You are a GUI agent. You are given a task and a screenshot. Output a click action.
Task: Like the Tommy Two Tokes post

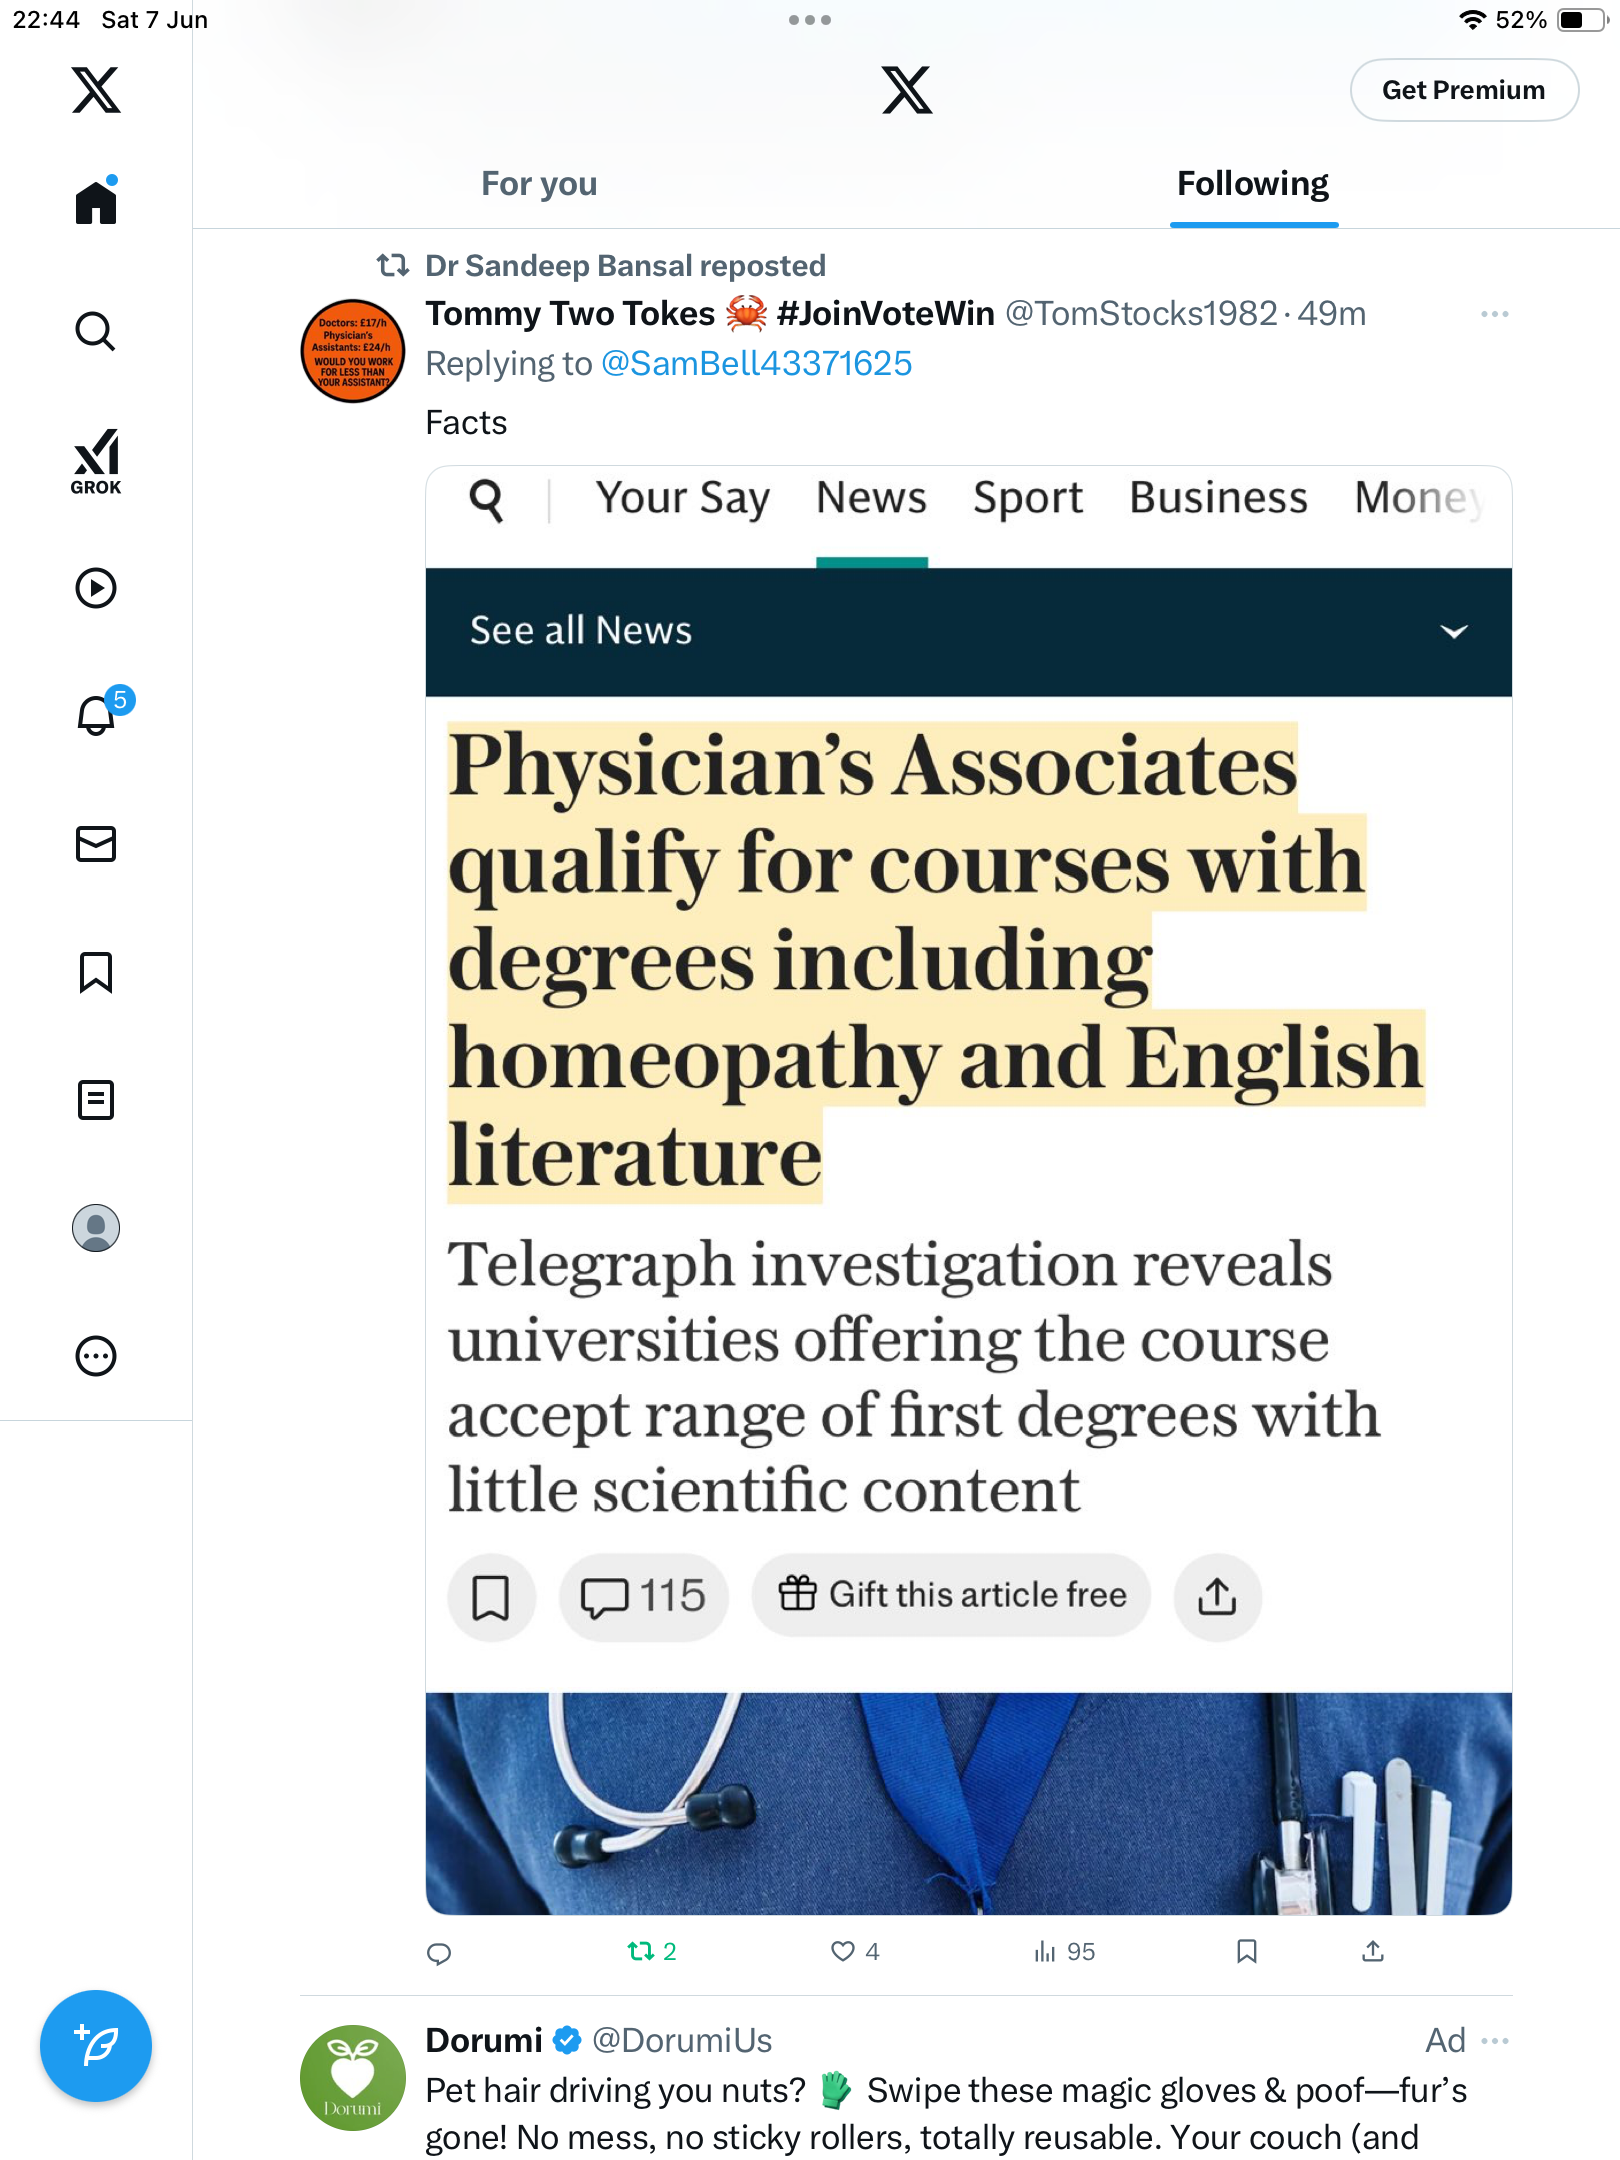pyautogui.click(x=855, y=1951)
